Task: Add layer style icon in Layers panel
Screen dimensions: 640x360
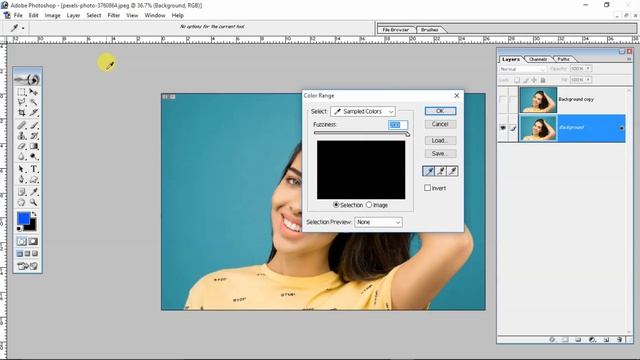Action: [x=552, y=340]
